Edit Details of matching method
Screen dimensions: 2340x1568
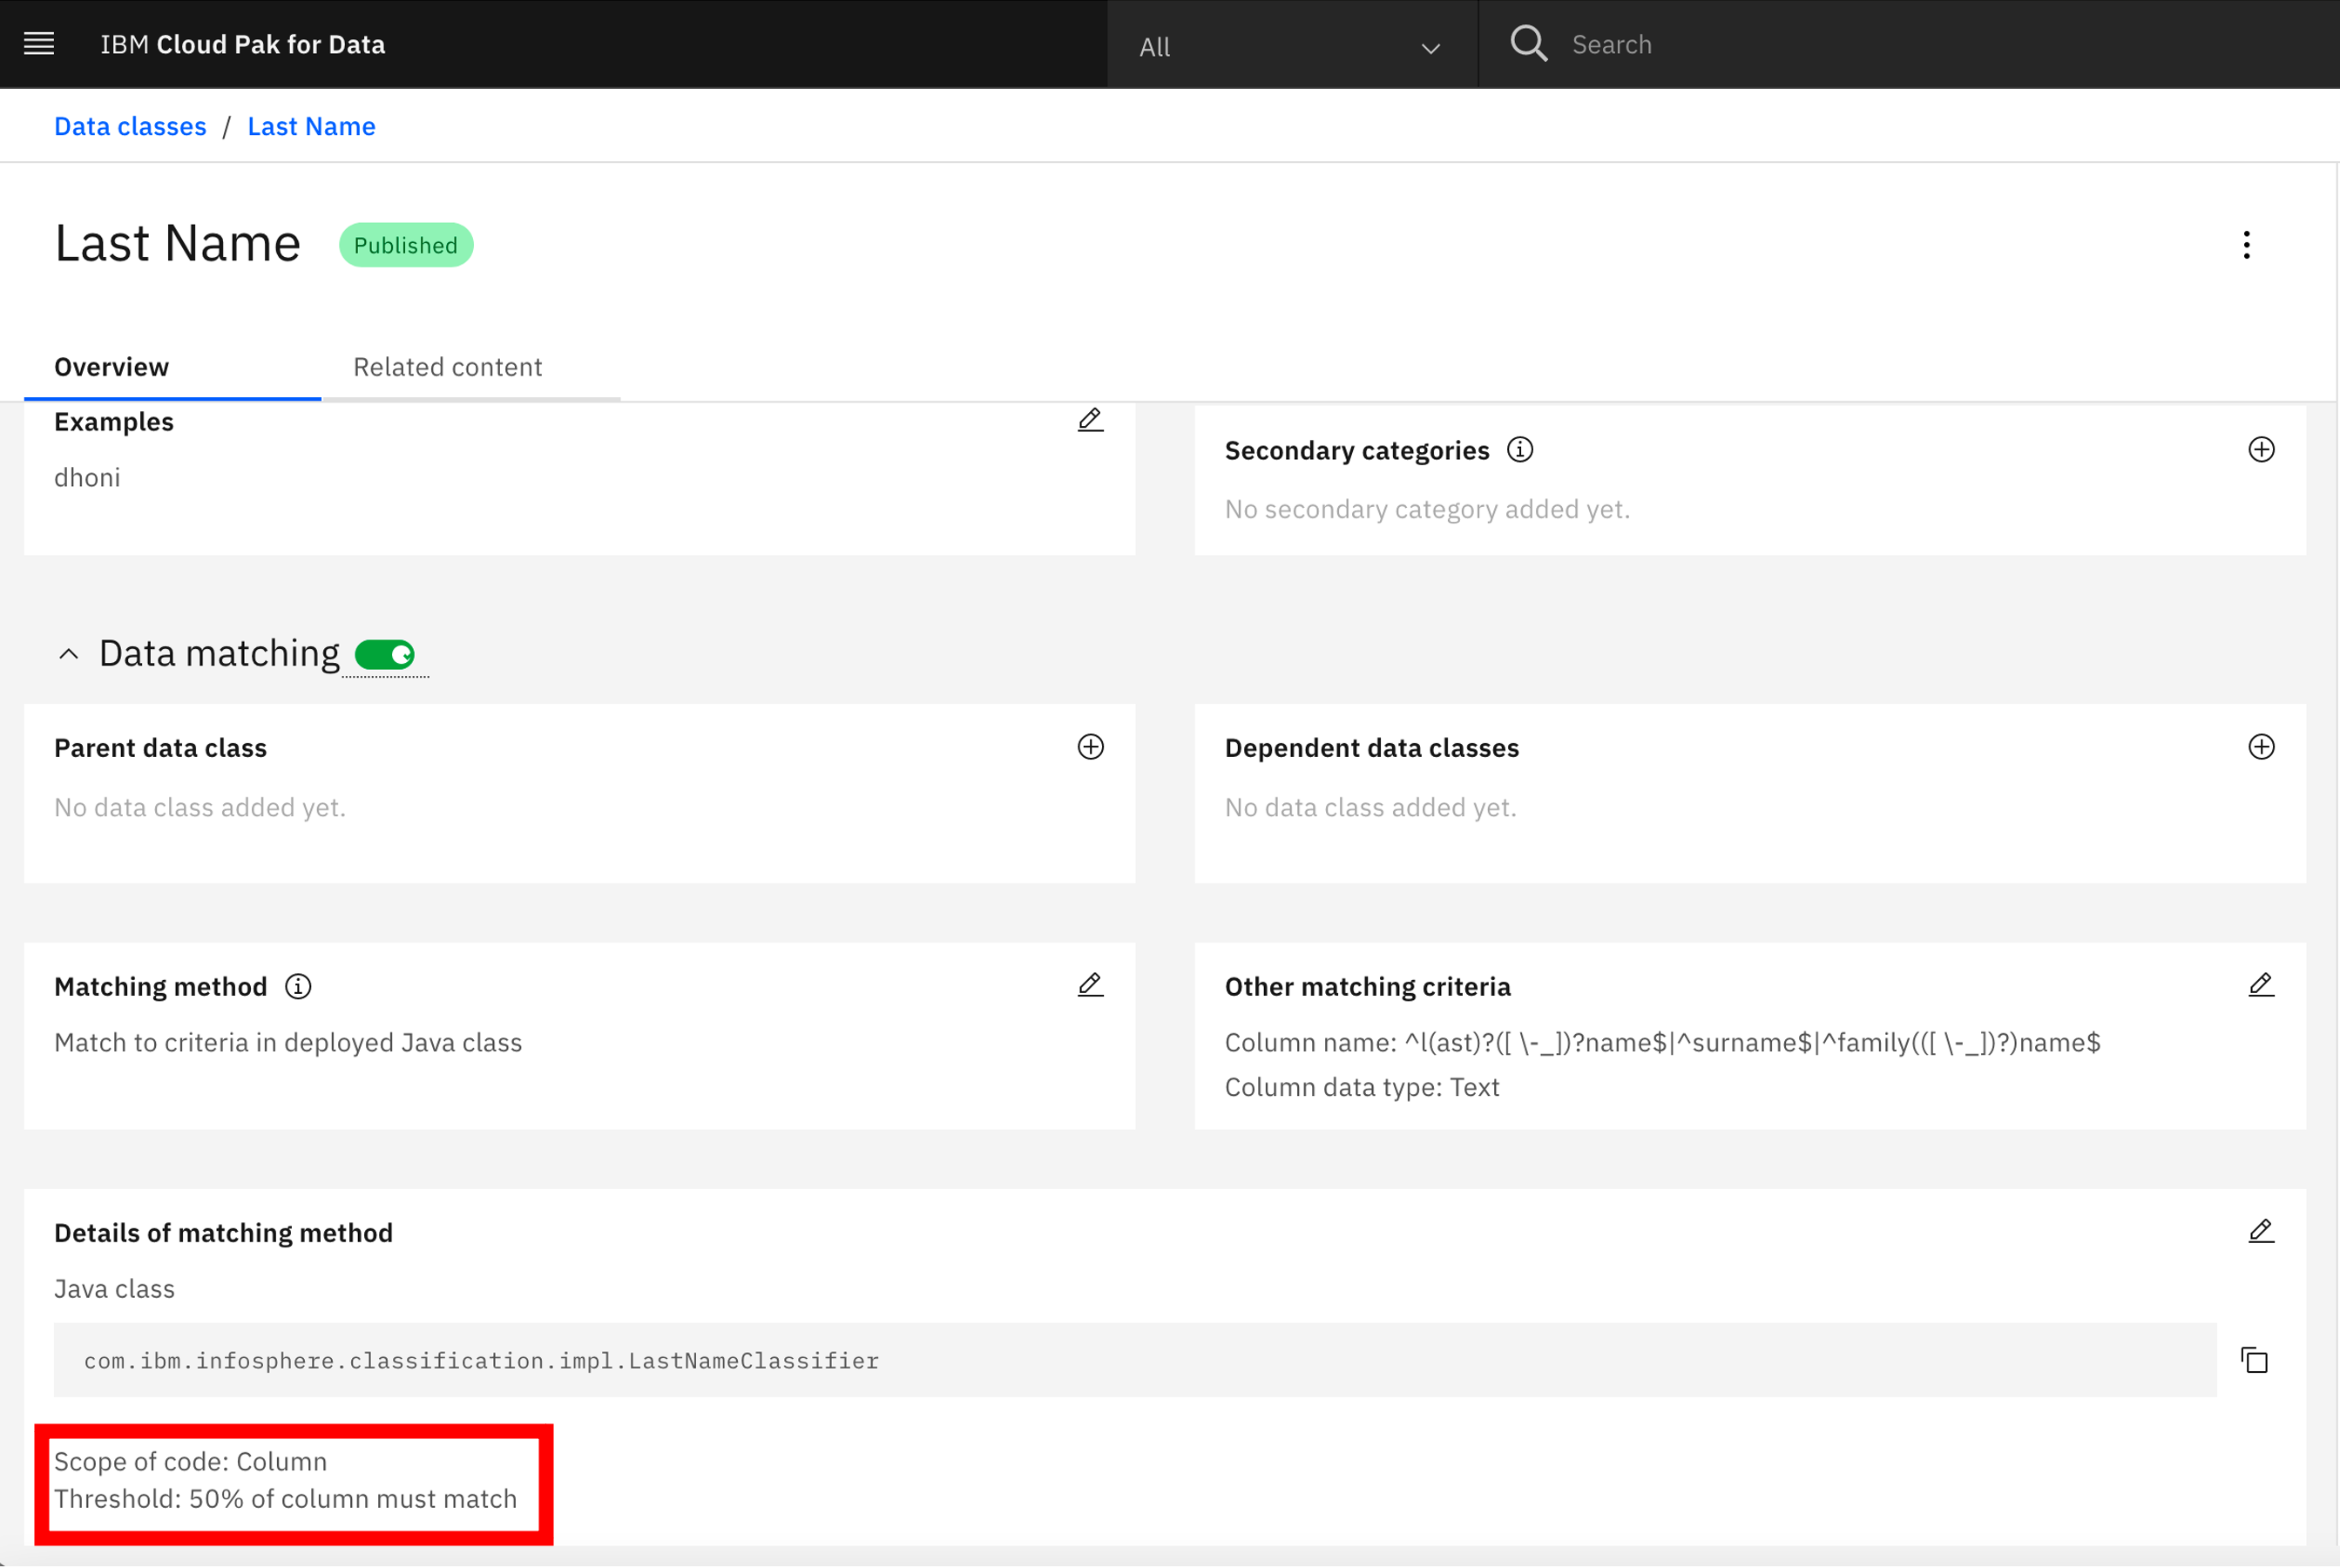2261,1231
